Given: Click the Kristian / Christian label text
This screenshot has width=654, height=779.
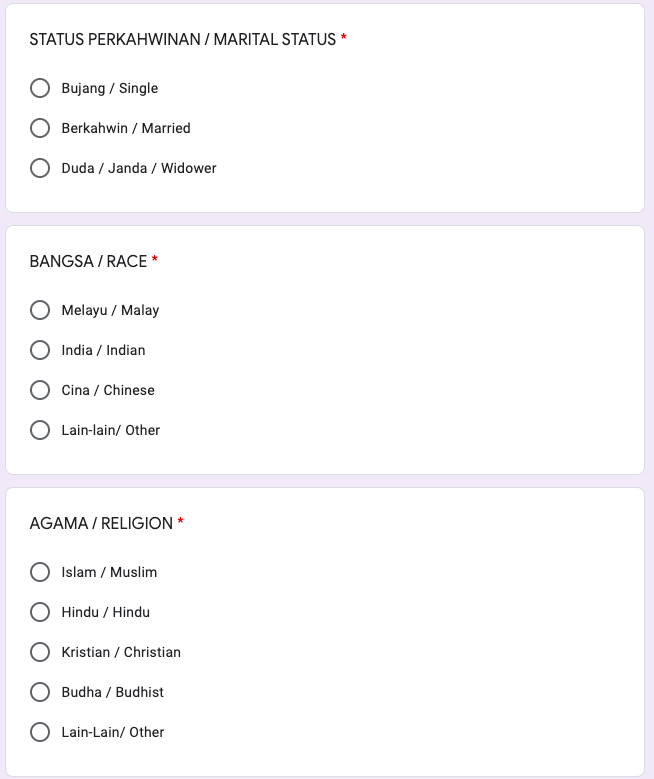Looking at the screenshot, I should point(121,652).
